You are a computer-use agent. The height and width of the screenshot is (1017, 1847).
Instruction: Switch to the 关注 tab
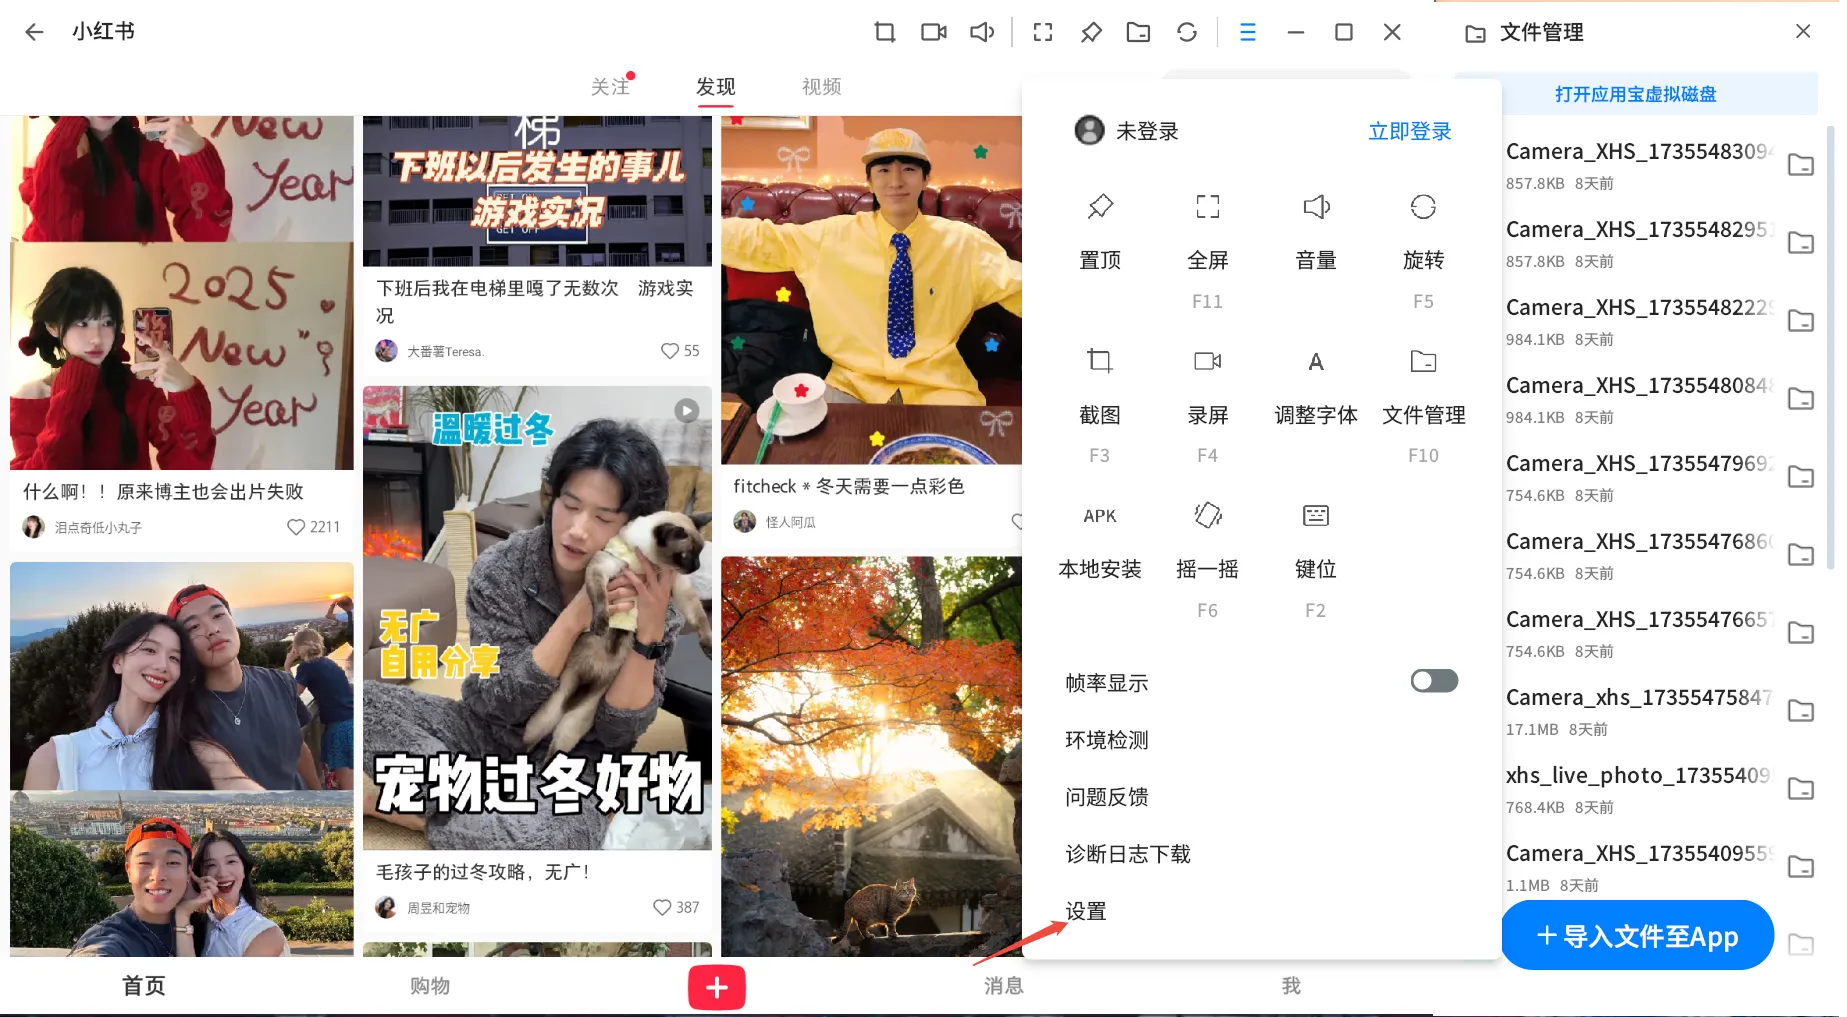click(610, 87)
